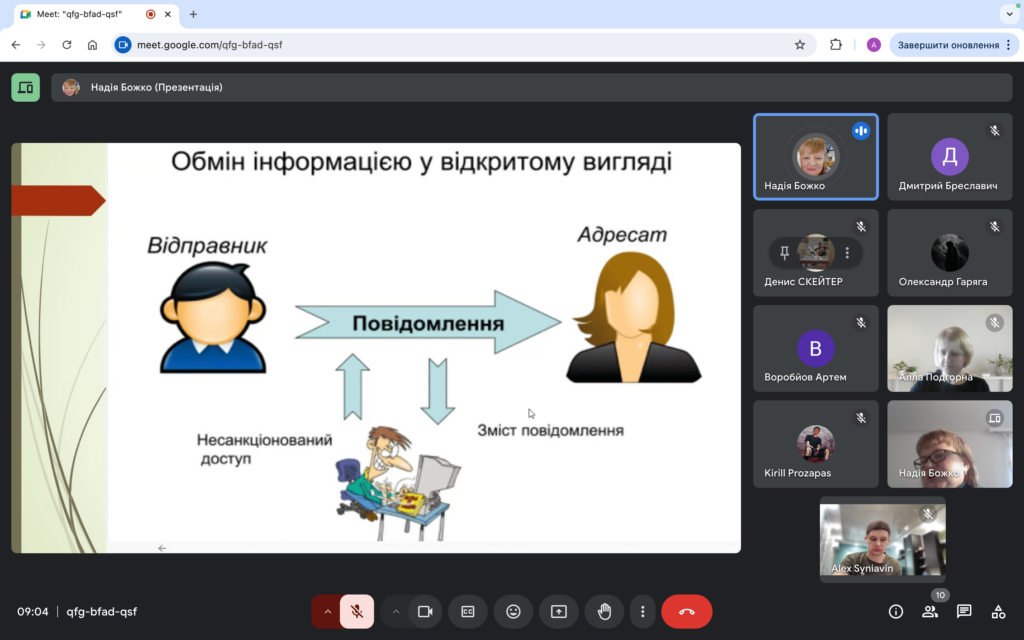The width and height of the screenshot is (1024, 640).
Task: Open the emoji reactions button
Action: (x=513, y=612)
